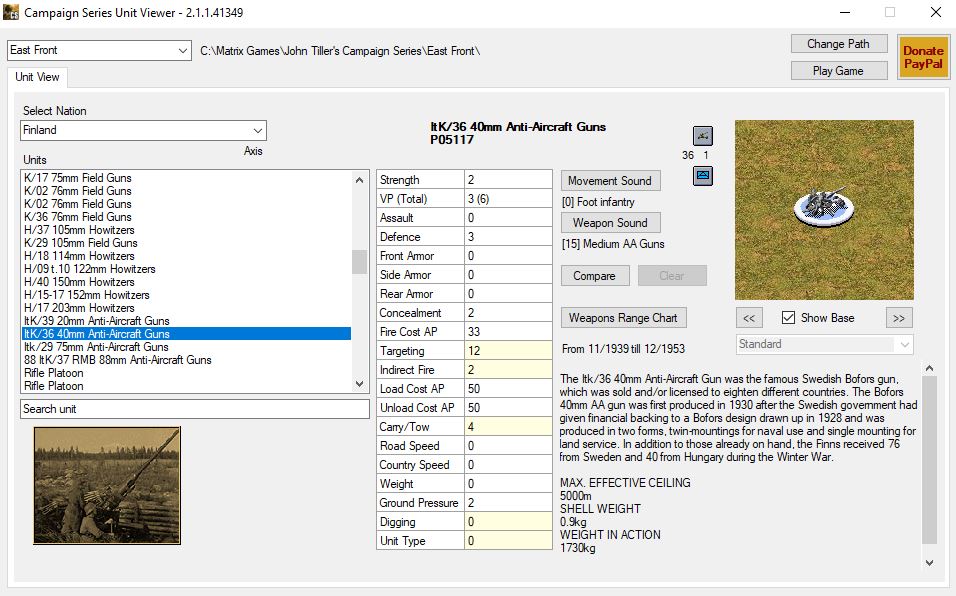Click the P05117 unit ID text
This screenshot has width=956, height=596.
tap(452, 140)
